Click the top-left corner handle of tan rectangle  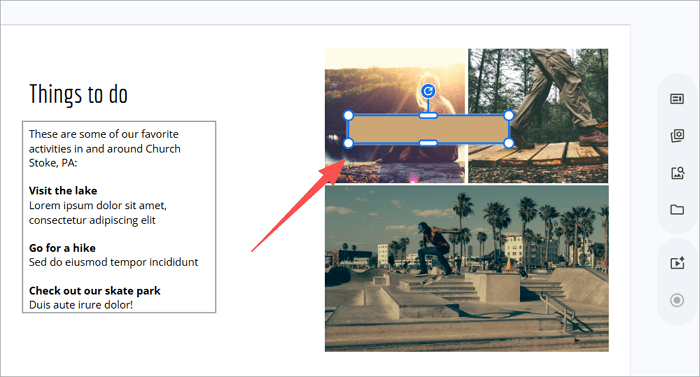(x=349, y=116)
